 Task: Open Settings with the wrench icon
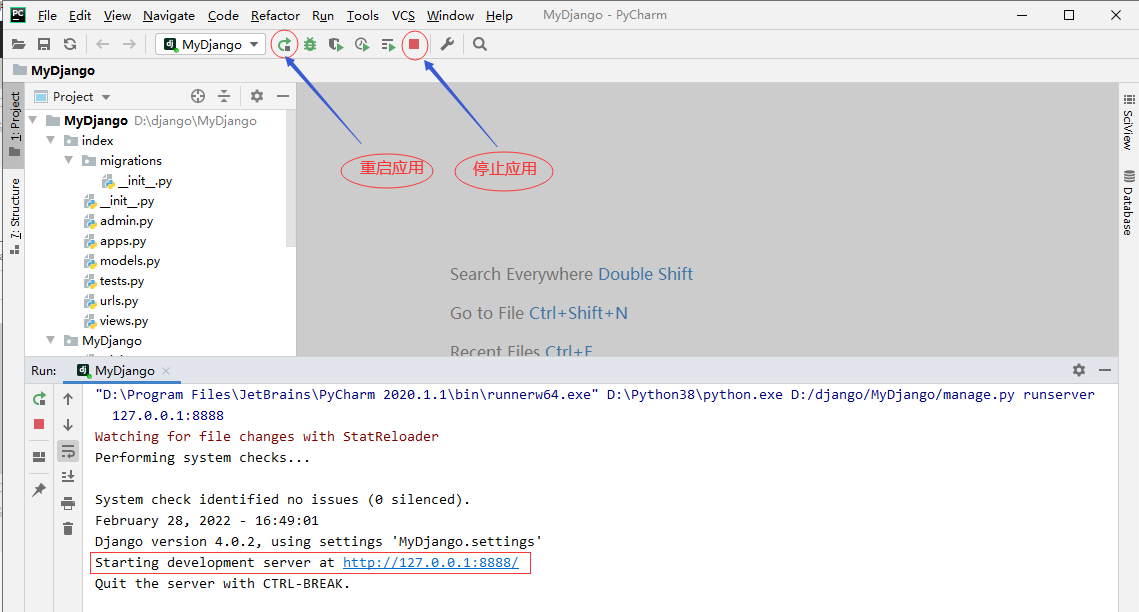click(447, 44)
